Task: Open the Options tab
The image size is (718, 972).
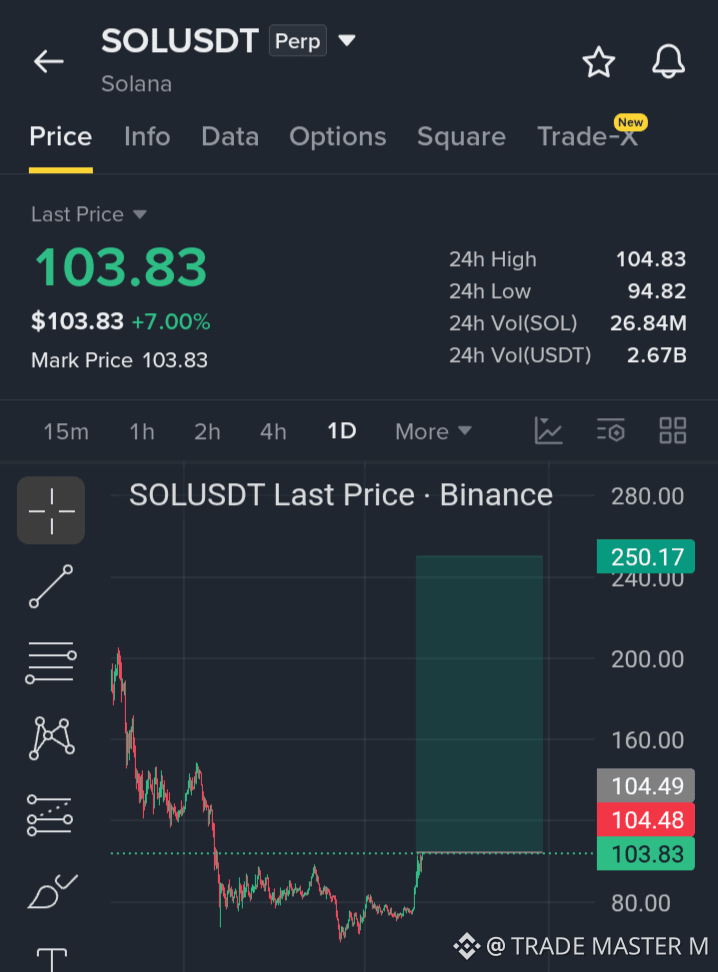Action: (338, 136)
